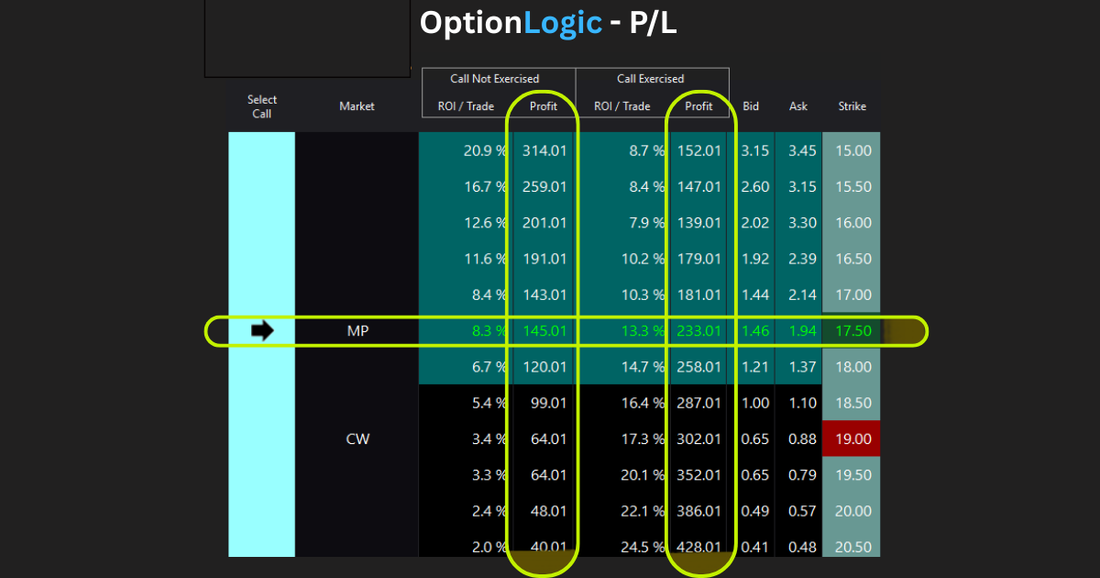Select the MP market row label

coord(358,331)
